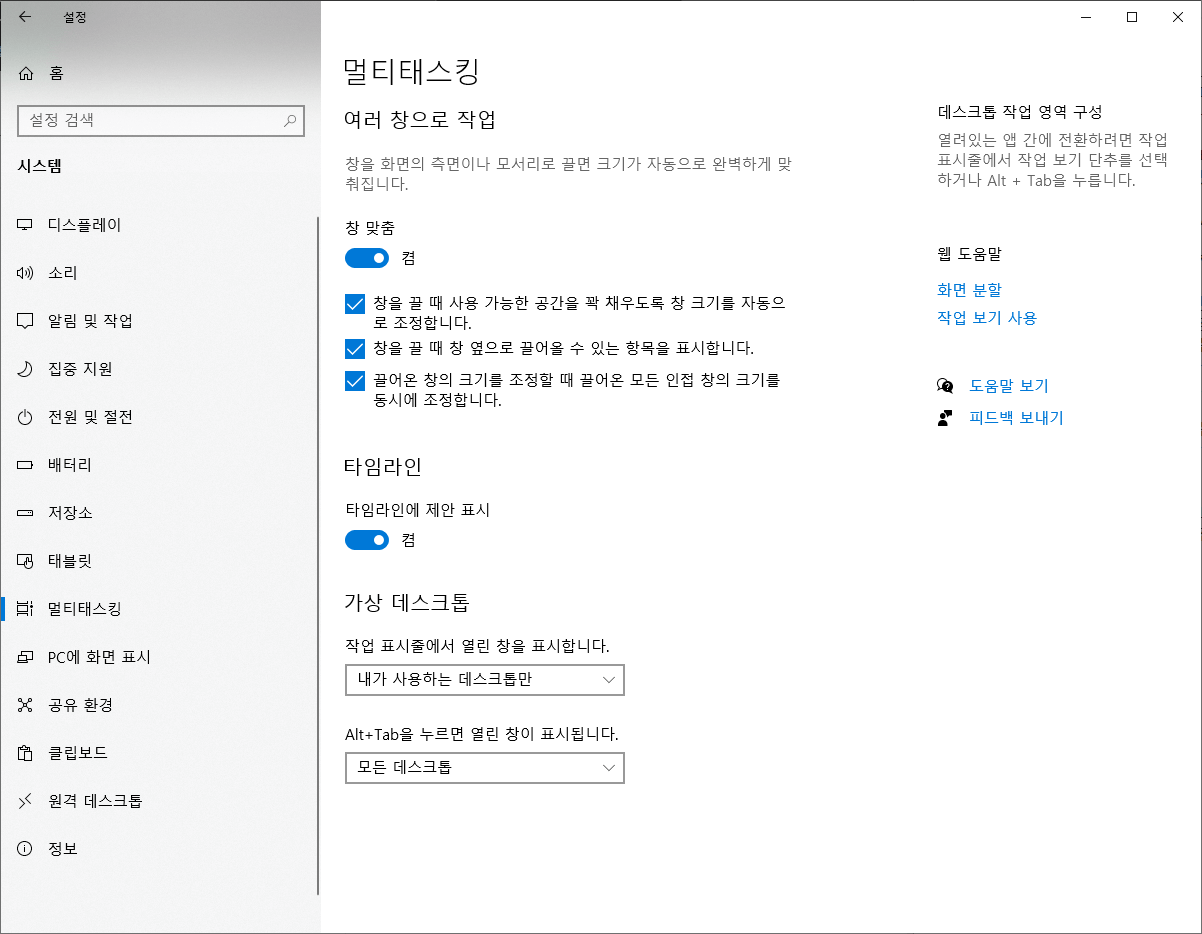The width and height of the screenshot is (1202, 934).
Task: Click the 집중 지원 moon icon
Action: click(26, 369)
